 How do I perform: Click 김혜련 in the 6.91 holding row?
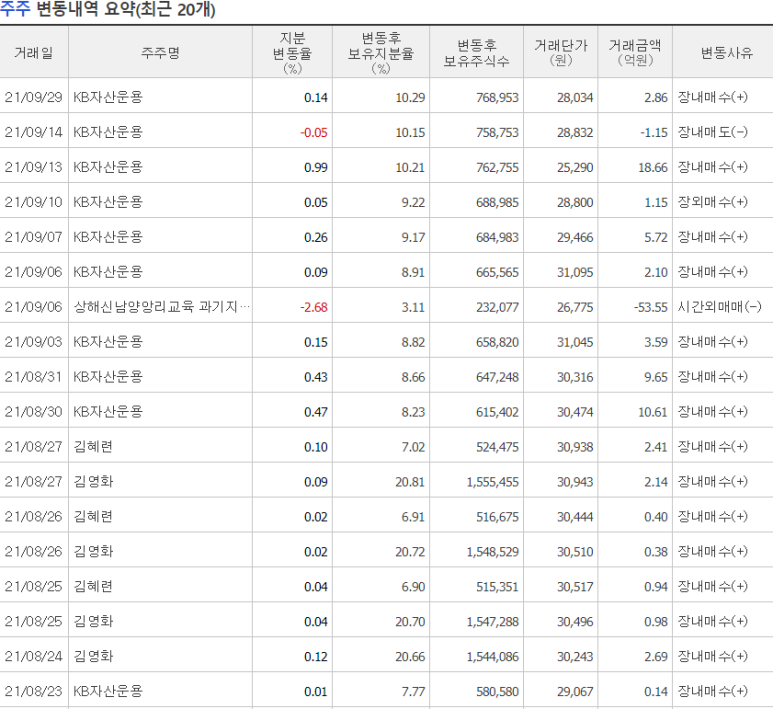(x=93, y=517)
